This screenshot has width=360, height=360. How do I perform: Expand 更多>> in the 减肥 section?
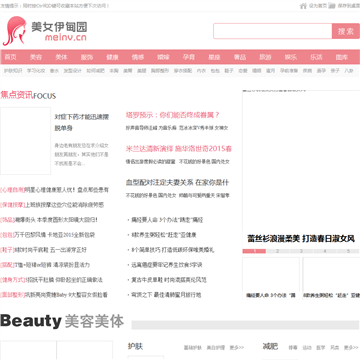(x=351, y=348)
